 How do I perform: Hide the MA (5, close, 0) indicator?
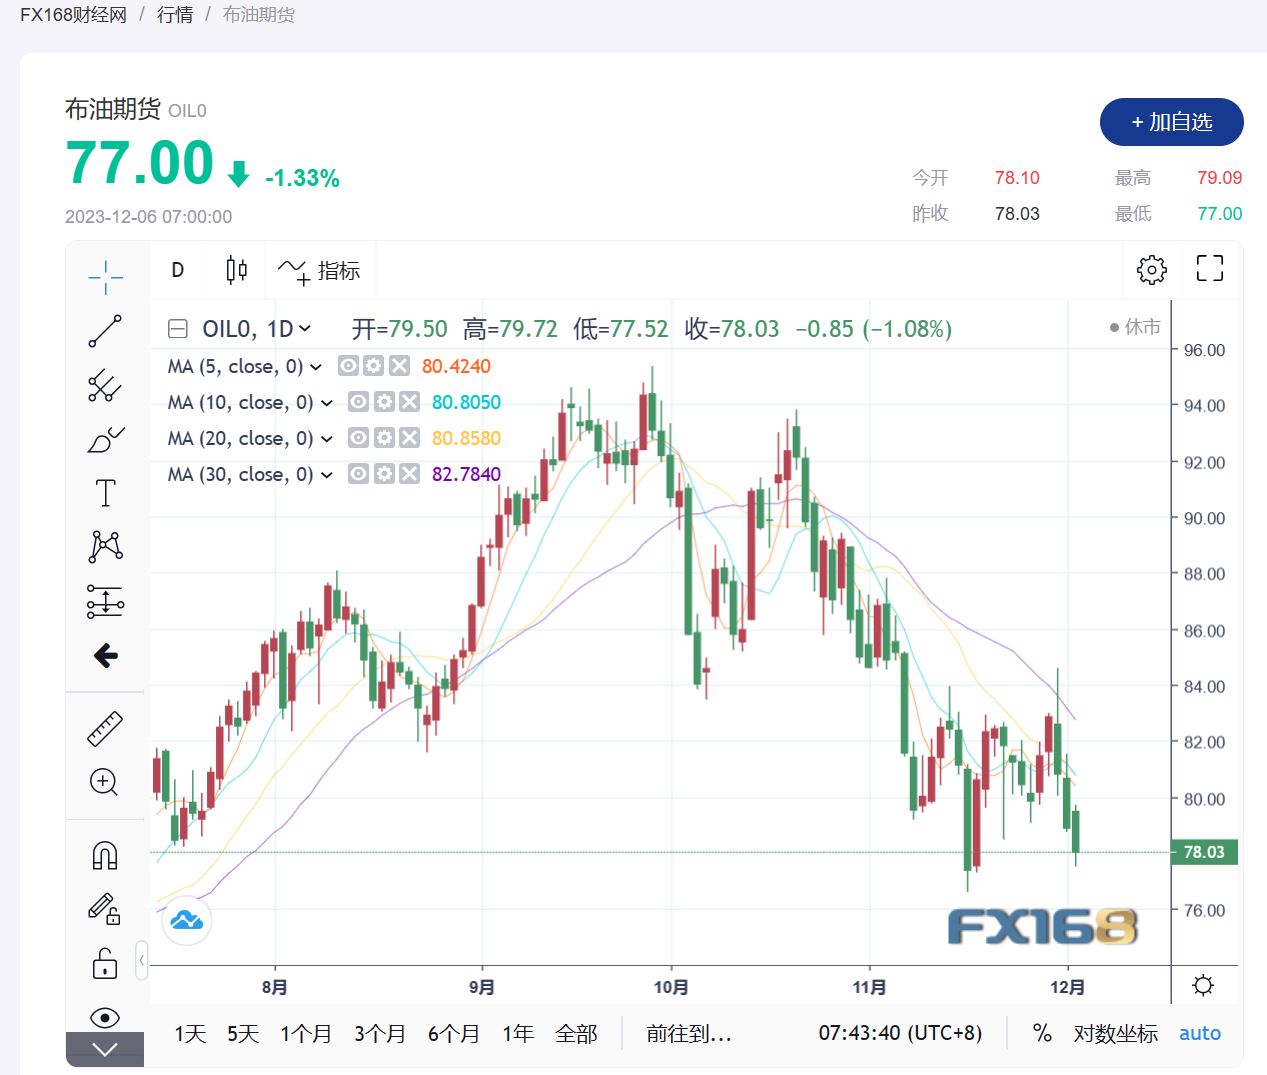348,366
